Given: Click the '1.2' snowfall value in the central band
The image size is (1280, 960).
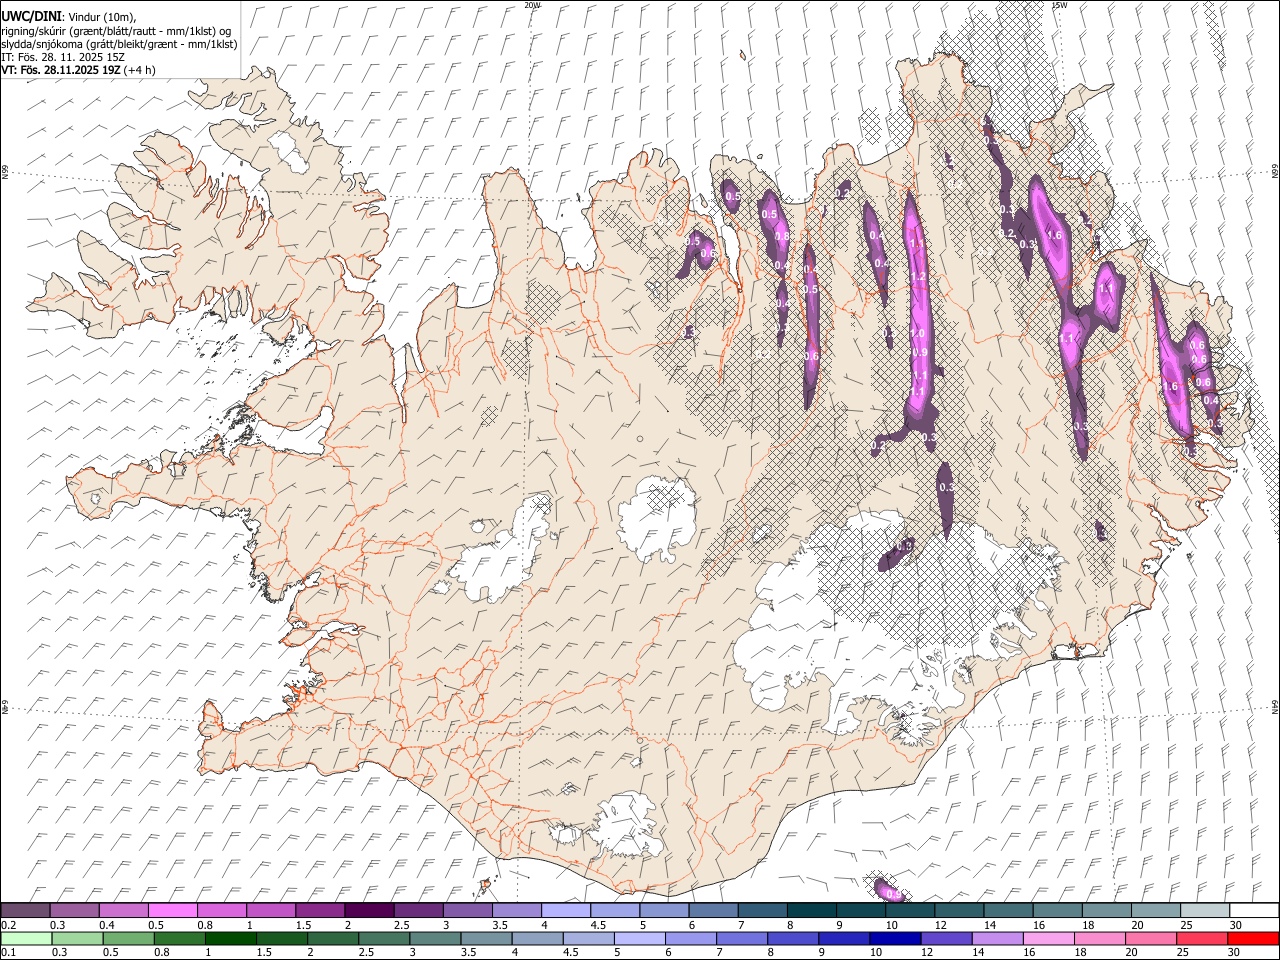Looking at the screenshot, I should click(x=917, y=277).
